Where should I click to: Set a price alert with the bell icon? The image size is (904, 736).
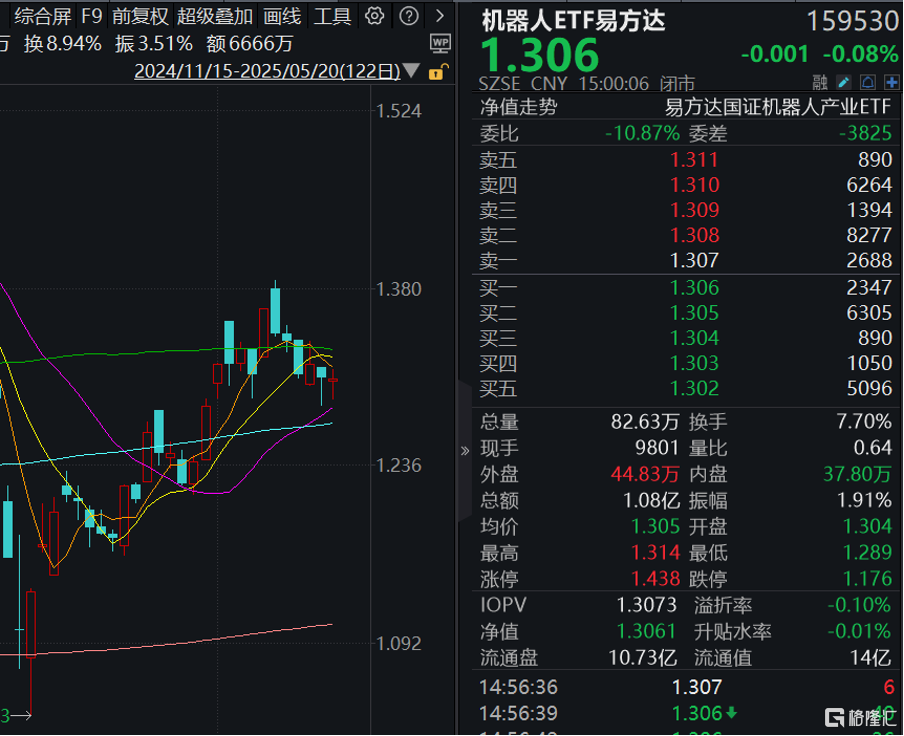(868, 83)
